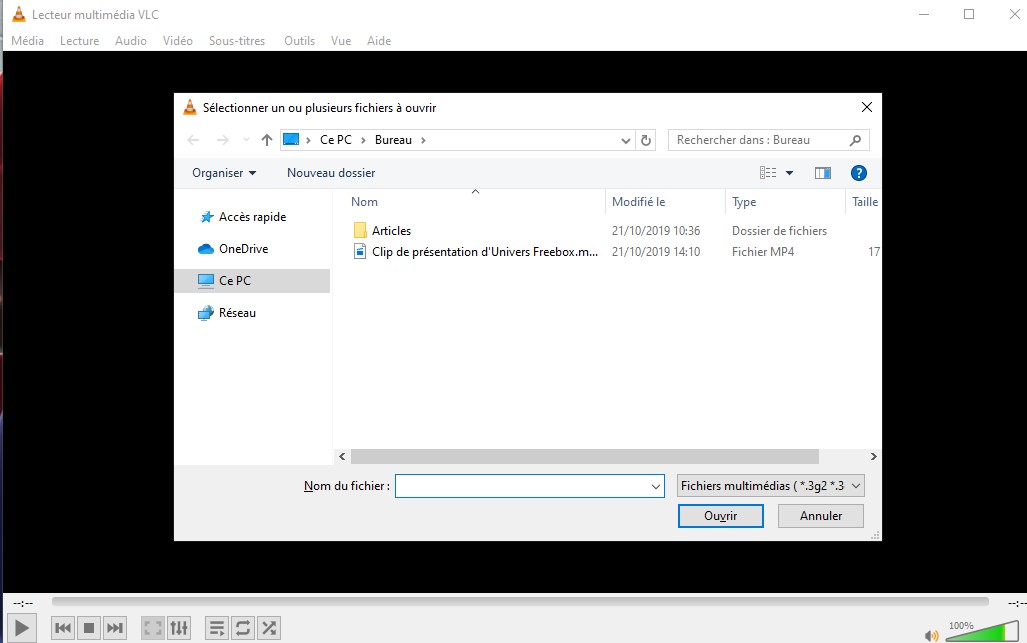
Task: Refresh the Bureau folder listing
Action: click(646, 140)
